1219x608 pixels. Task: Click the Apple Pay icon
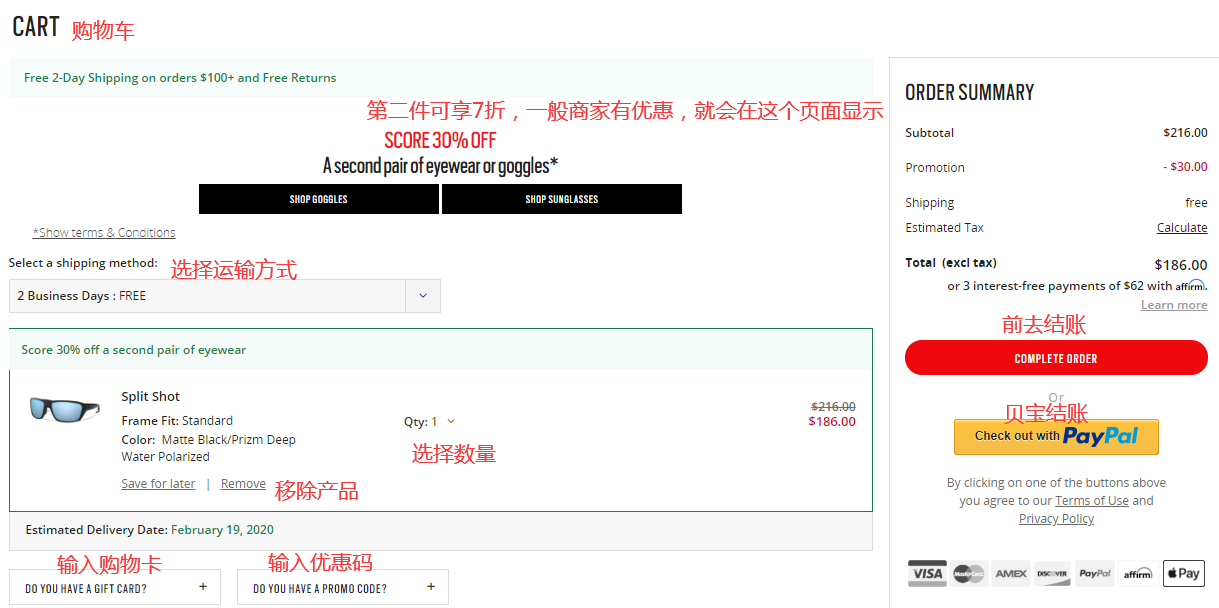pos(1183,573)
